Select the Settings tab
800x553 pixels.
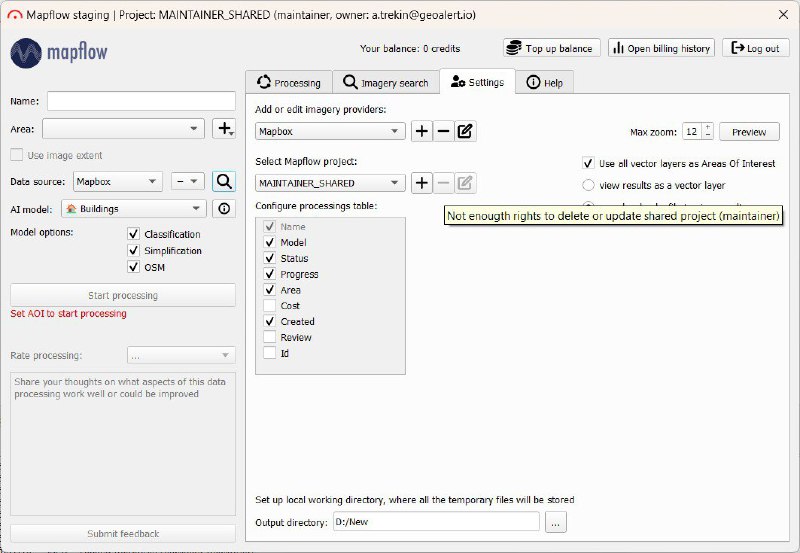pyautogui.click(x=477, y=82)
